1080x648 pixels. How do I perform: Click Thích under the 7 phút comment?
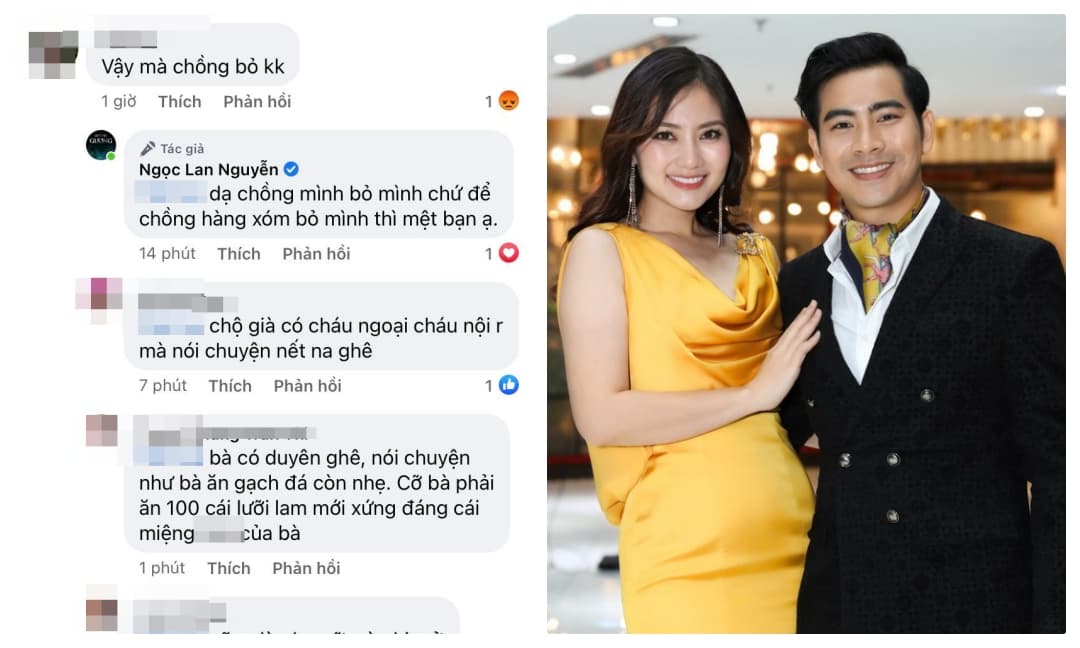pyautogui.click(x=230, y=386)
